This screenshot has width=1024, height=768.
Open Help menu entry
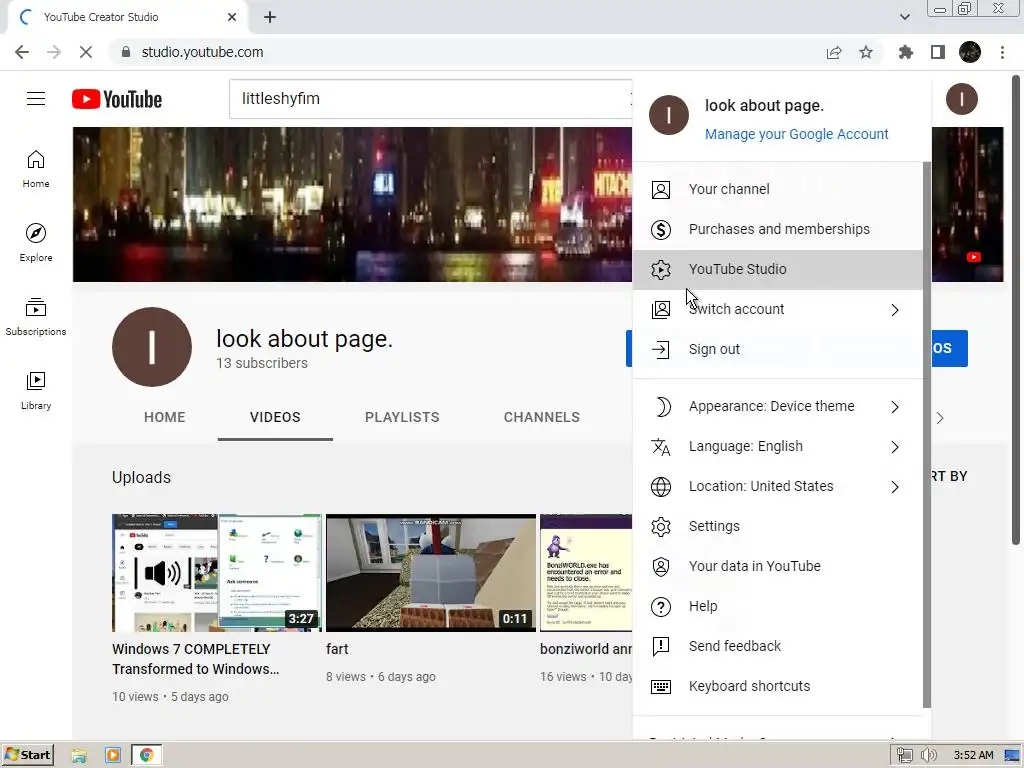tap(777, 607)
